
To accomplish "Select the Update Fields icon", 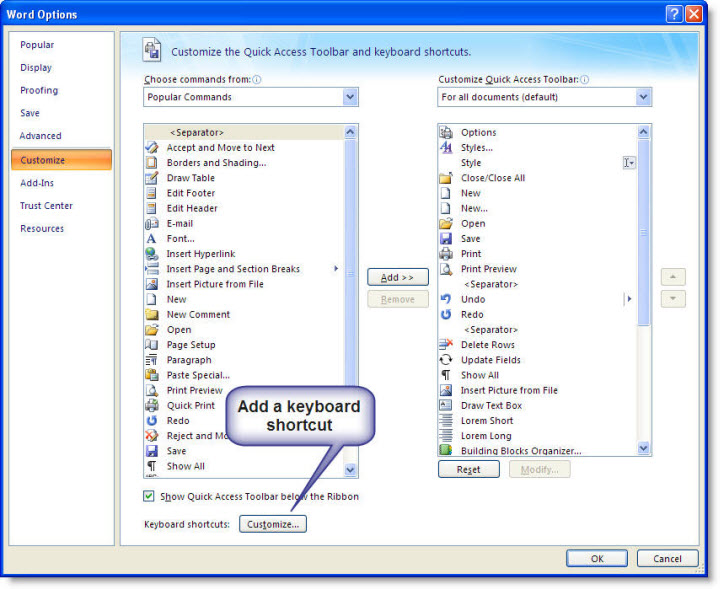I will coord(446,360).
